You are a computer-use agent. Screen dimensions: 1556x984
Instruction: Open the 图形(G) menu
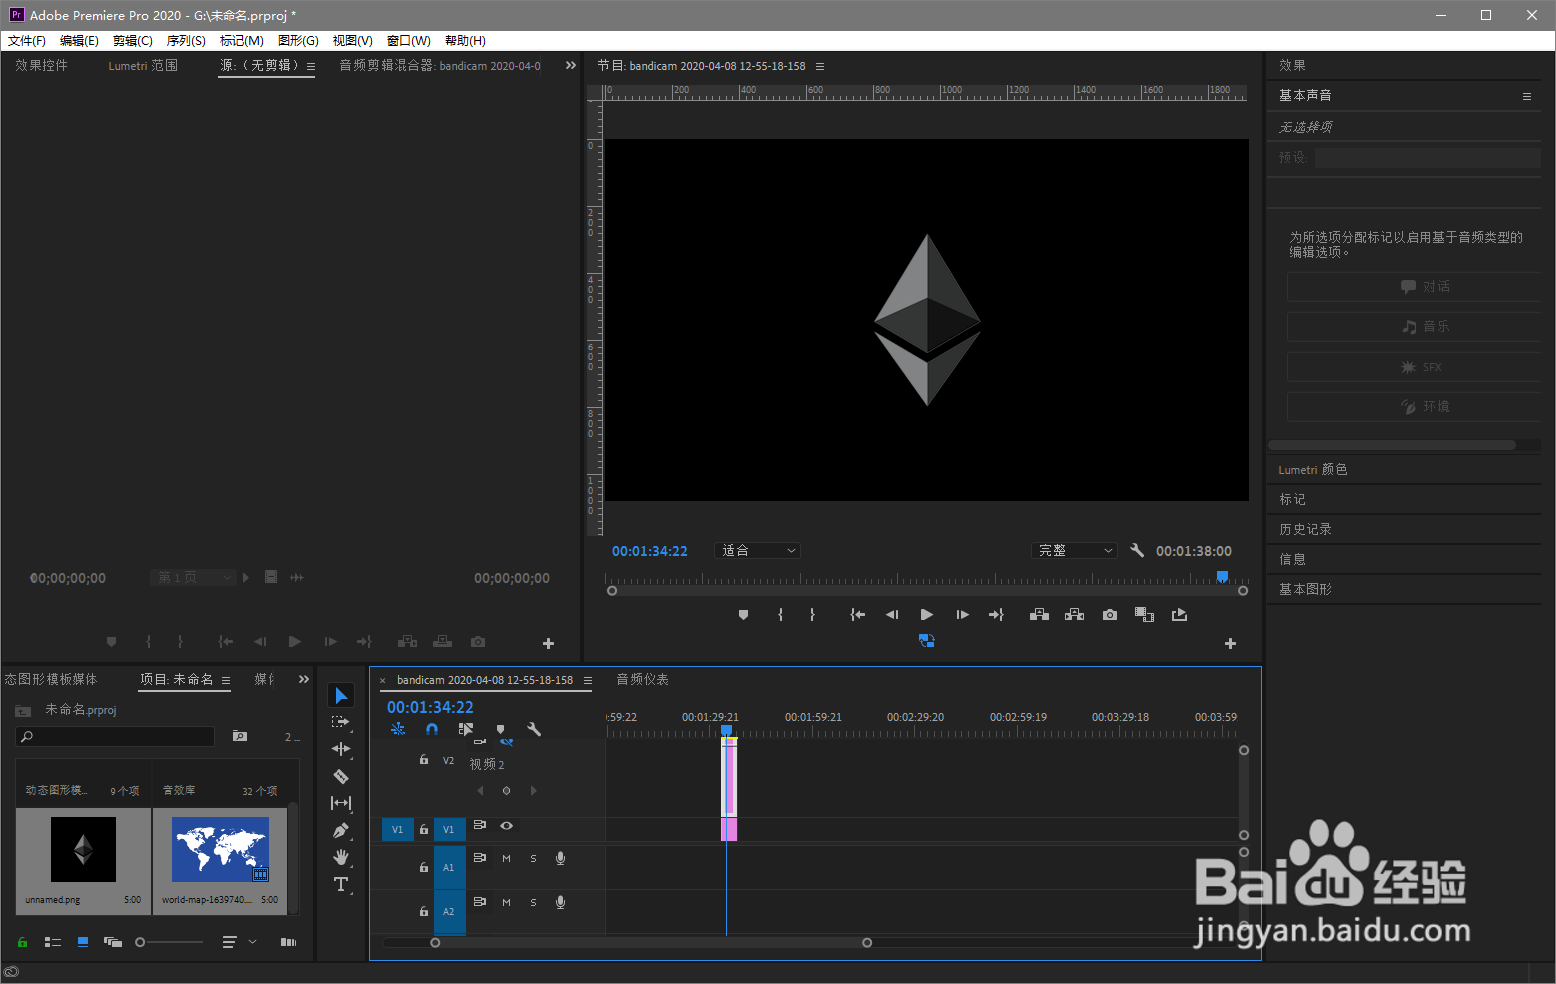coord(298,41)
